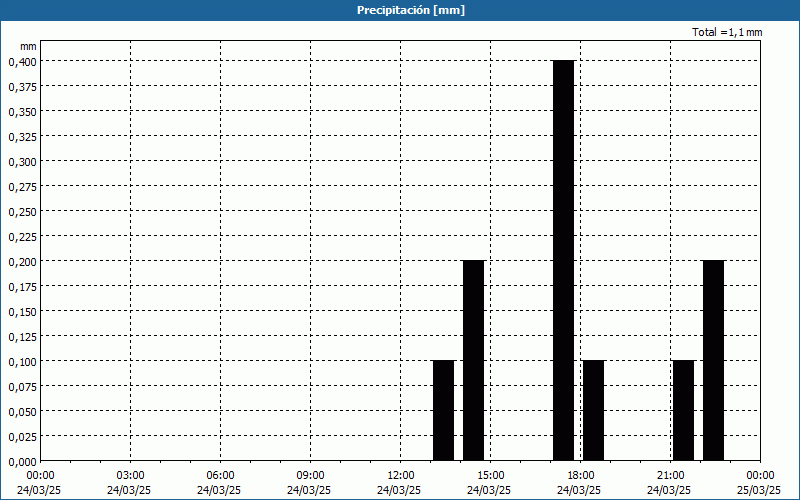Click the '0,100' y-axis label

(22, 361)
